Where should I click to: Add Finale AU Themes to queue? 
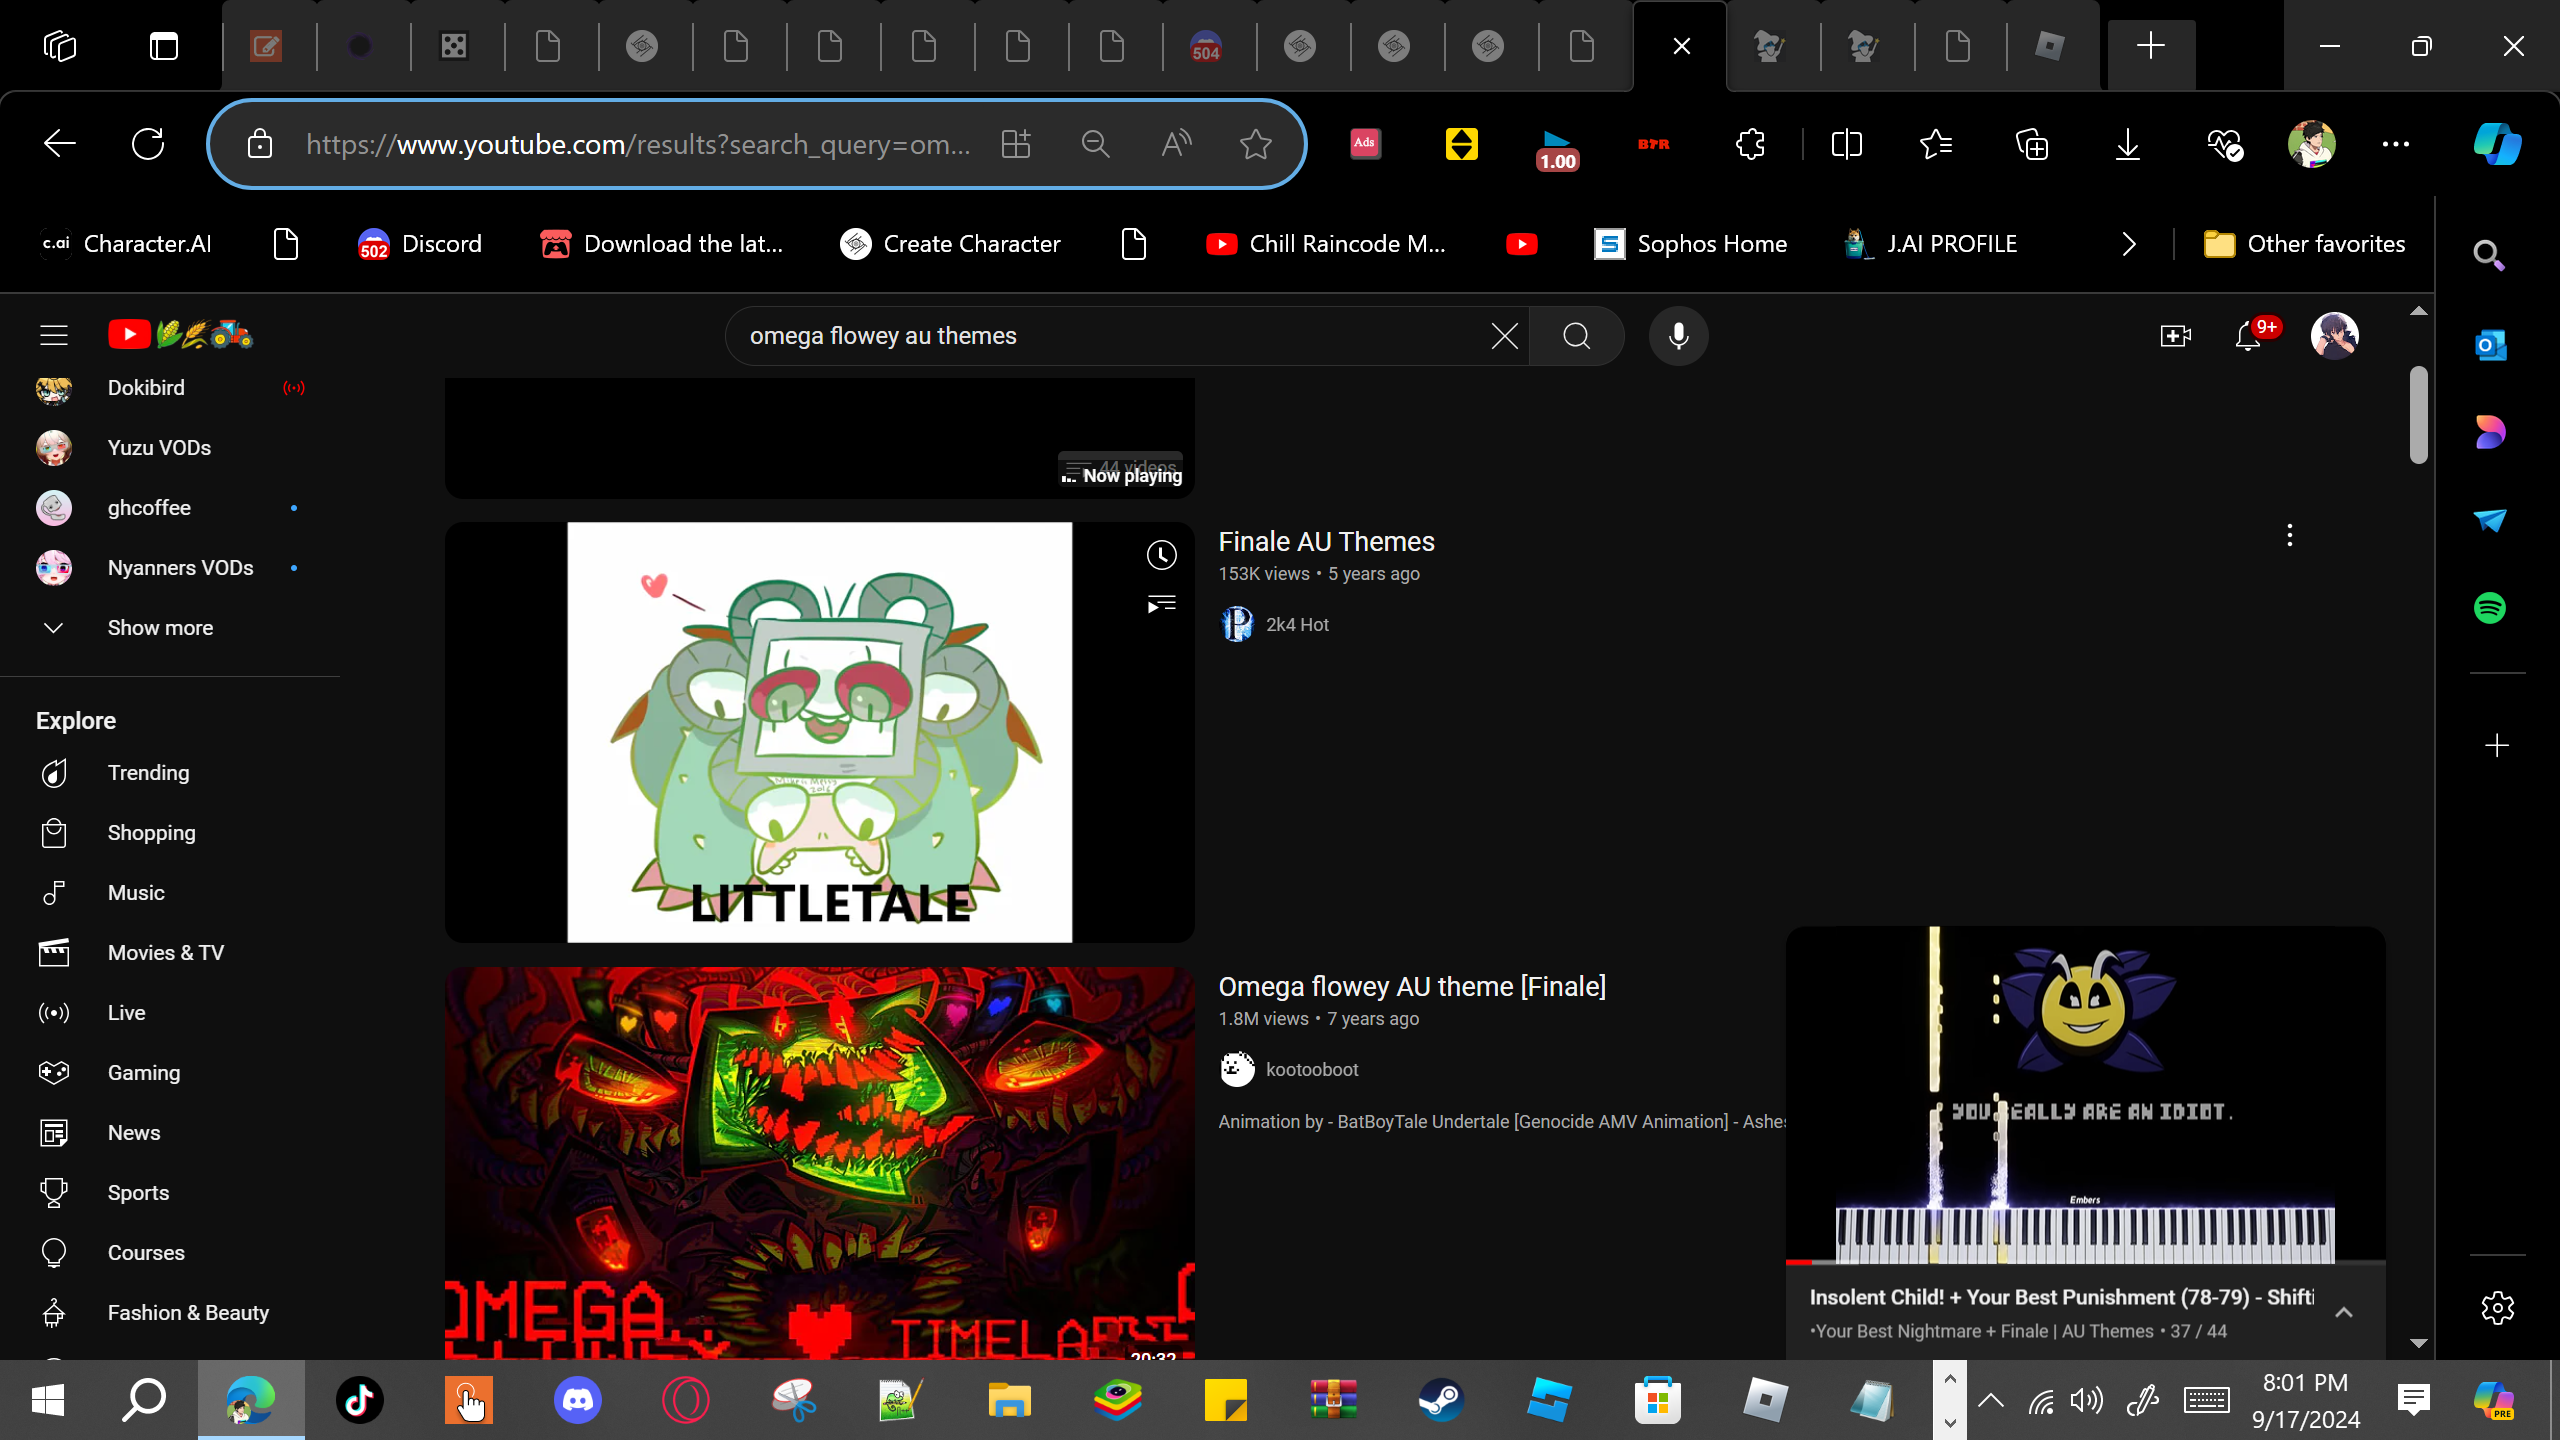coord(1161,604)
